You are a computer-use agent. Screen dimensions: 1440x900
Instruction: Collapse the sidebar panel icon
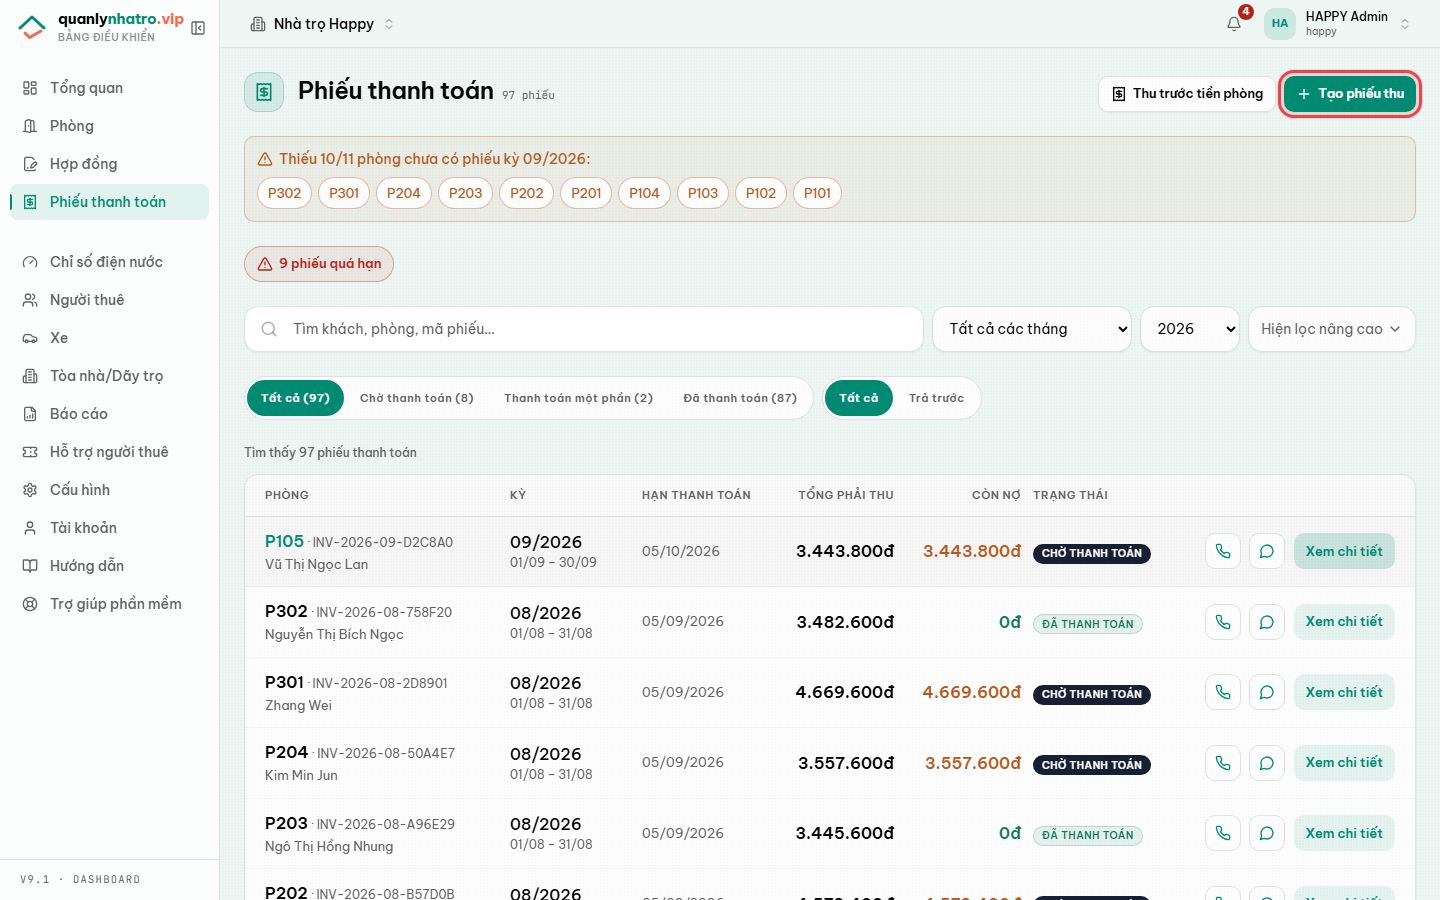click(198, 28)
